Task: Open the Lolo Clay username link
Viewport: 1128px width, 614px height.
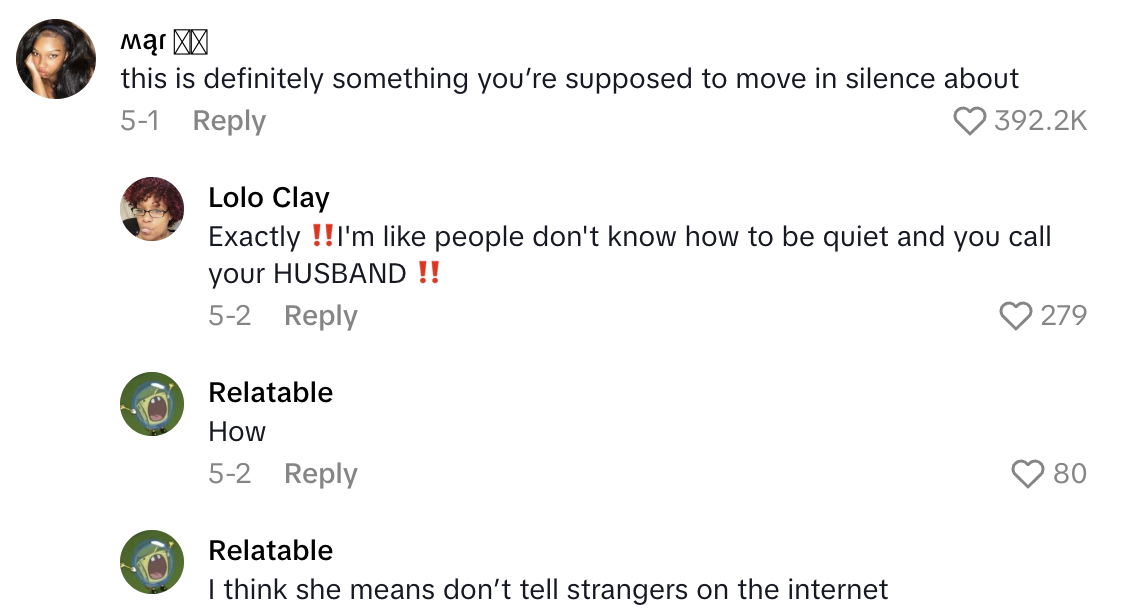Action: 269,198
